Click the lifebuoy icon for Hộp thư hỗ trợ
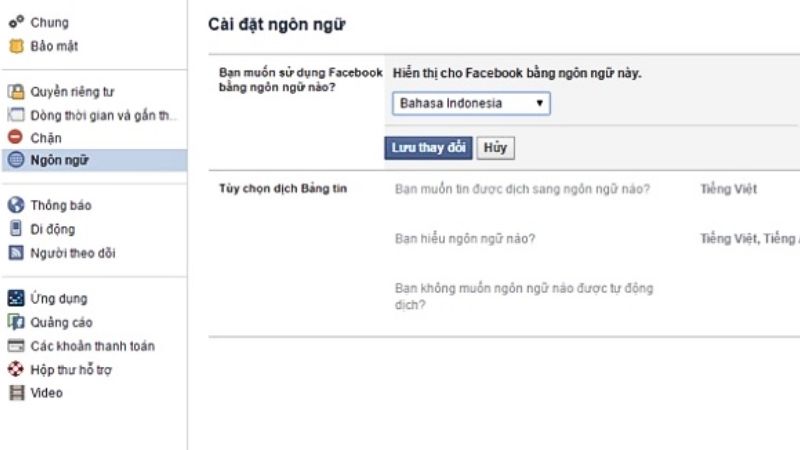The image size is (800, 450). [x=16, y=369]
